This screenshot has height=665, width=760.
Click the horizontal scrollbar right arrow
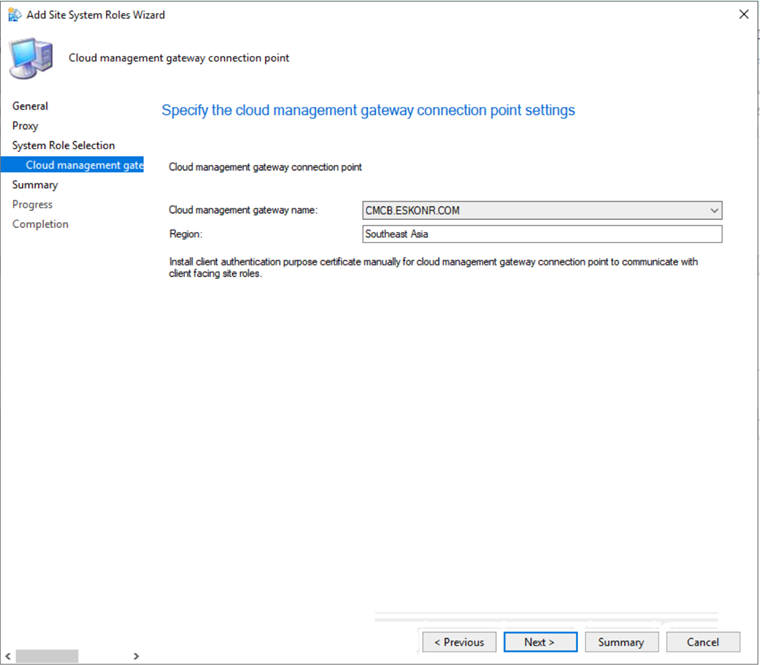tap(136, 656)
